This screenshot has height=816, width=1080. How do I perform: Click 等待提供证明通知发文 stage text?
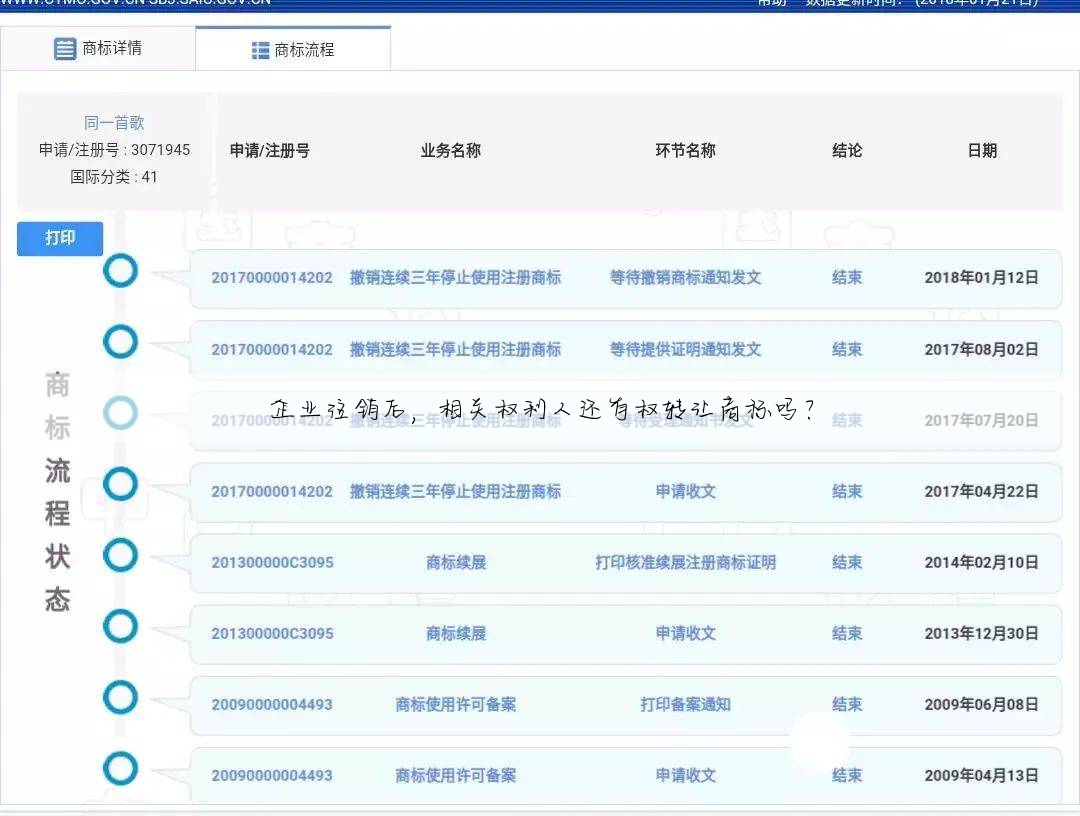click(x=685, y=349)
